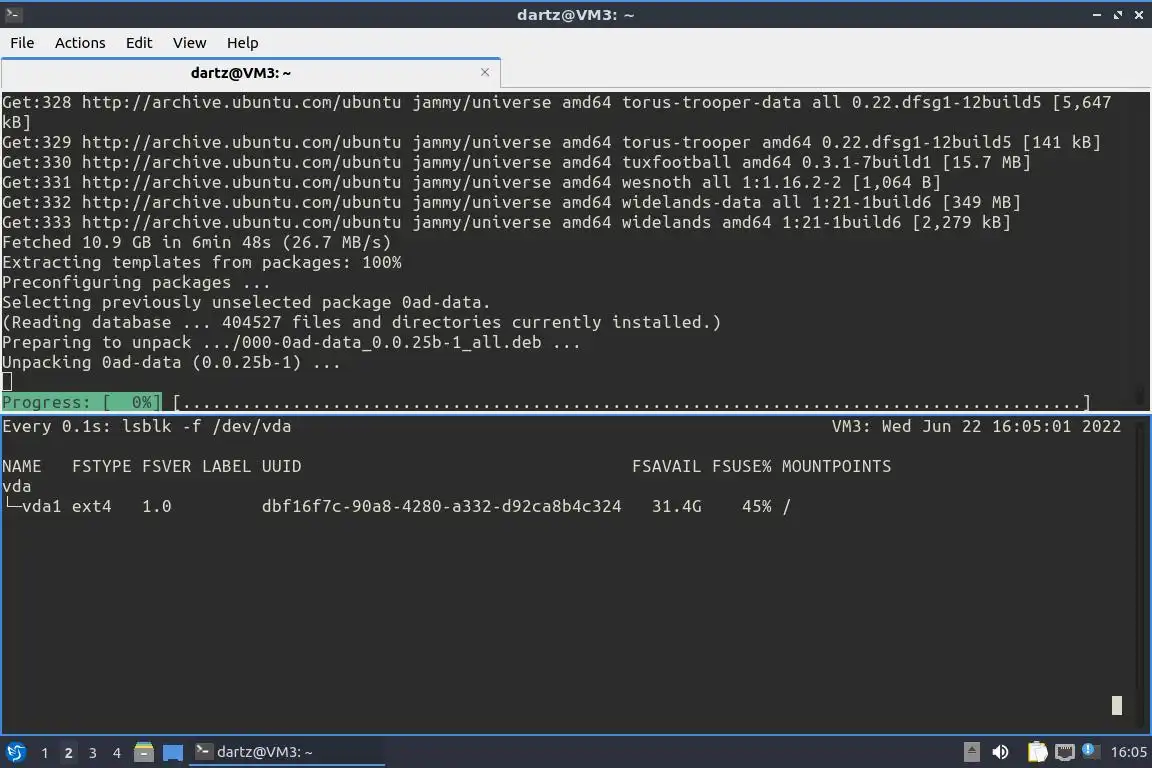The height and width of the screenshot is (768, 1152).
Task: Click the network monitor tray icon
Action: coord(1065,752)
